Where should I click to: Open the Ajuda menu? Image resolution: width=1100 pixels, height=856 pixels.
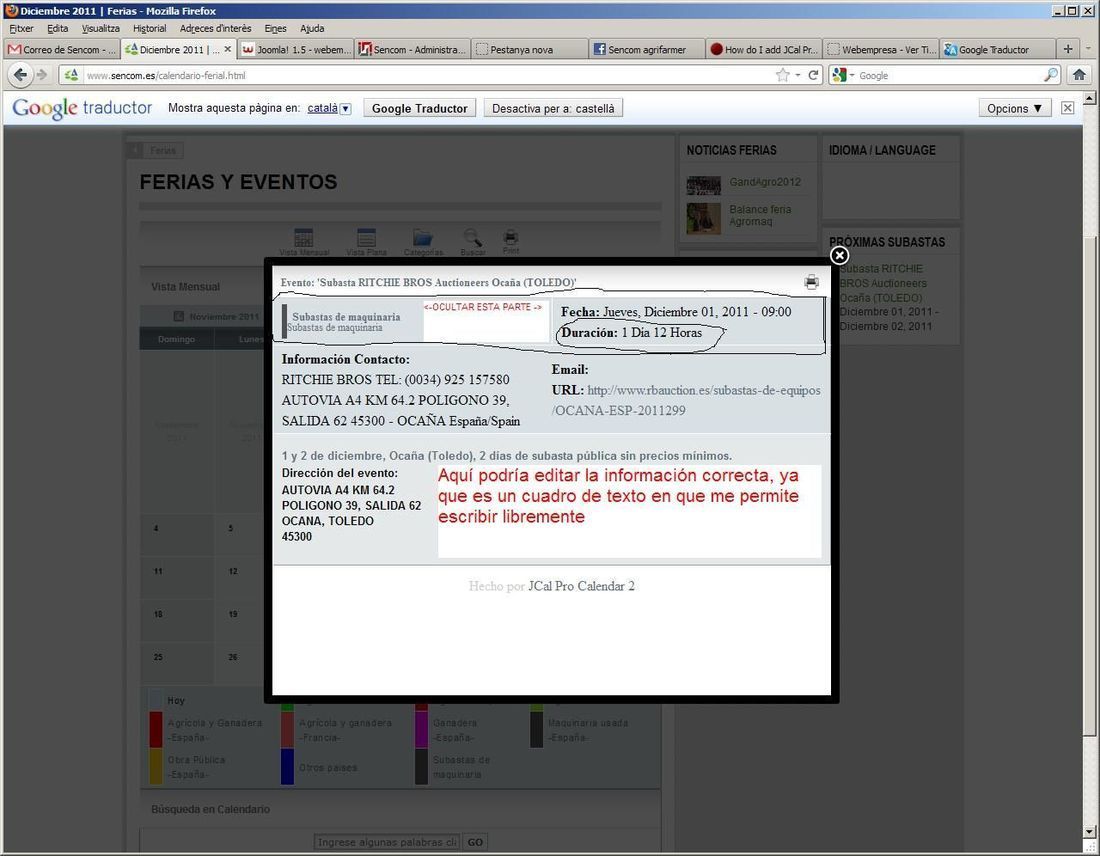coord(312,28)
